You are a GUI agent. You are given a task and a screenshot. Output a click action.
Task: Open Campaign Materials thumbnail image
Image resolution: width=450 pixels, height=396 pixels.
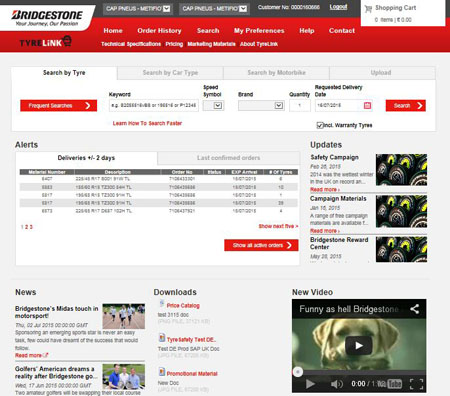tap(401, 211)
